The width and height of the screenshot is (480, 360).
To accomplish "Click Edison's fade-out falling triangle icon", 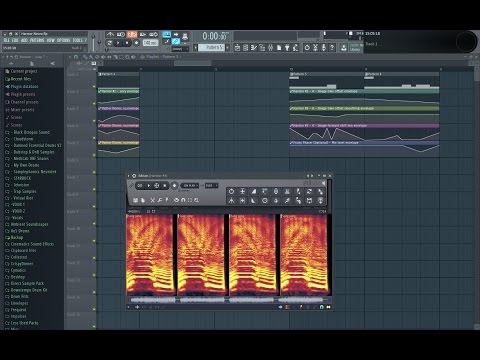I will coord(254,201).
